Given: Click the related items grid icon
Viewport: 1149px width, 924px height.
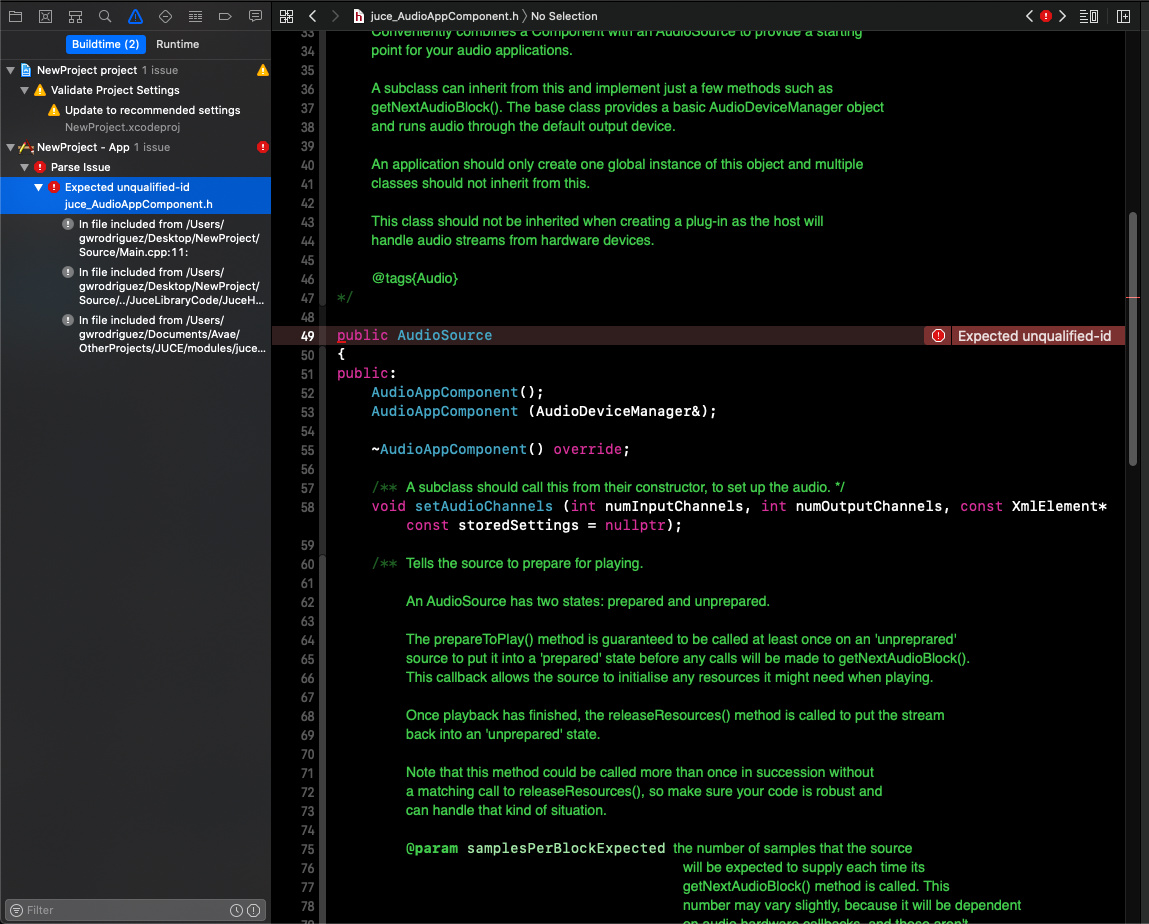Looking at the screenshot, I should coord(287,16).
